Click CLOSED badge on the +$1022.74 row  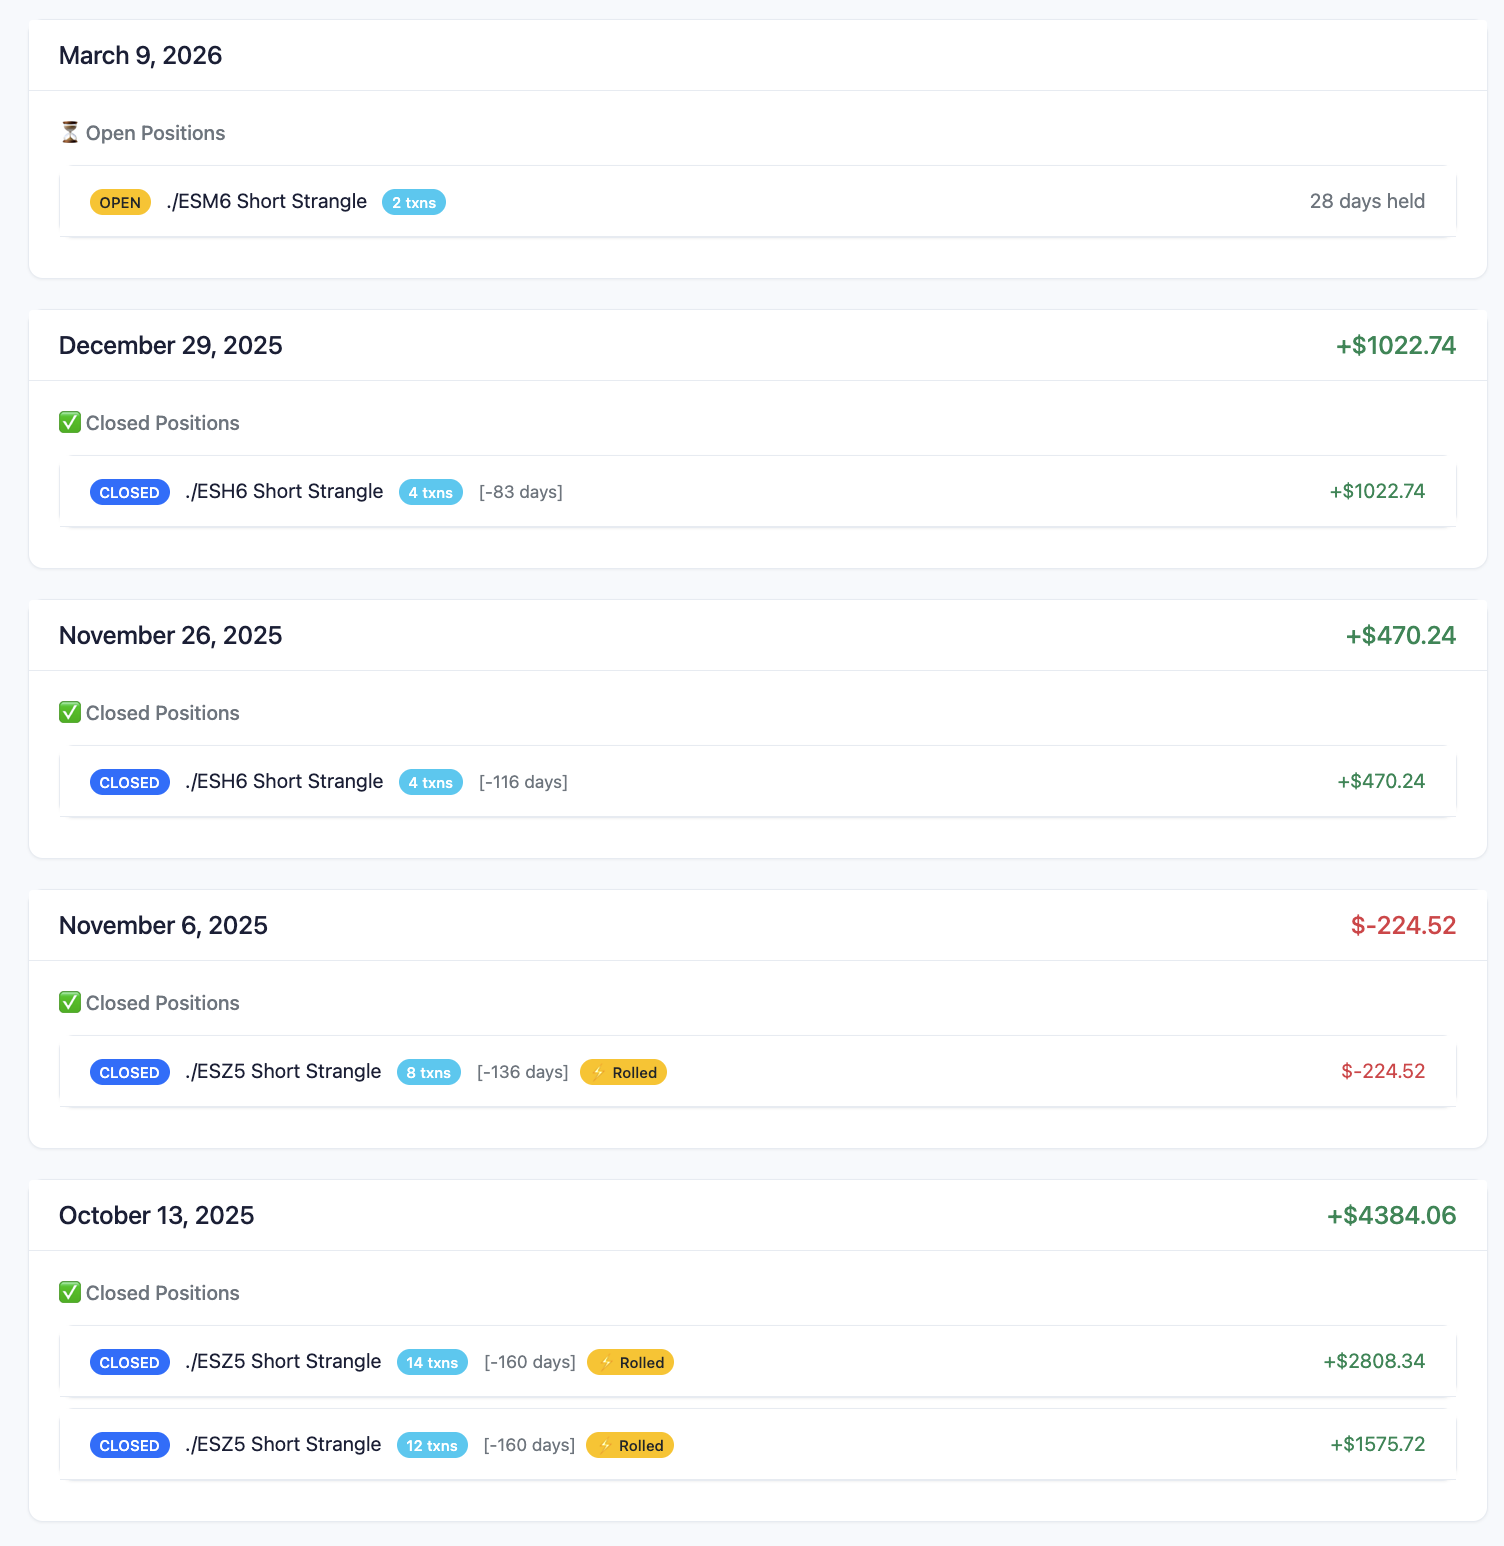tap(130, 492)
